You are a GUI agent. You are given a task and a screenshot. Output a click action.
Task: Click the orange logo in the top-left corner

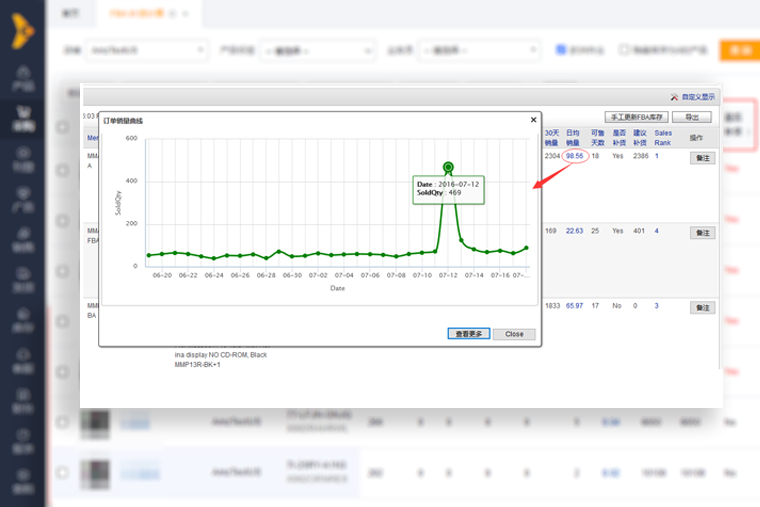click(22, 29)
